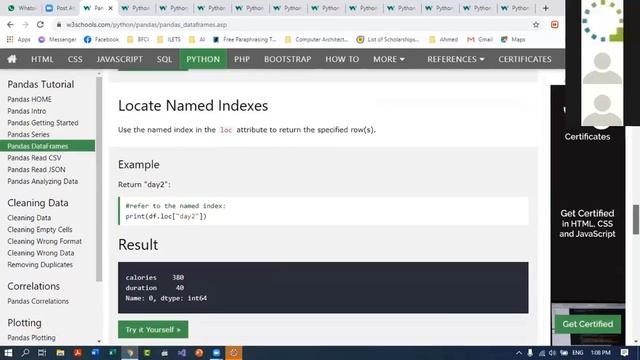Screen dimensions: 640x360
Task: Reload the page with the refresh icon
Action: pos(40,24)
